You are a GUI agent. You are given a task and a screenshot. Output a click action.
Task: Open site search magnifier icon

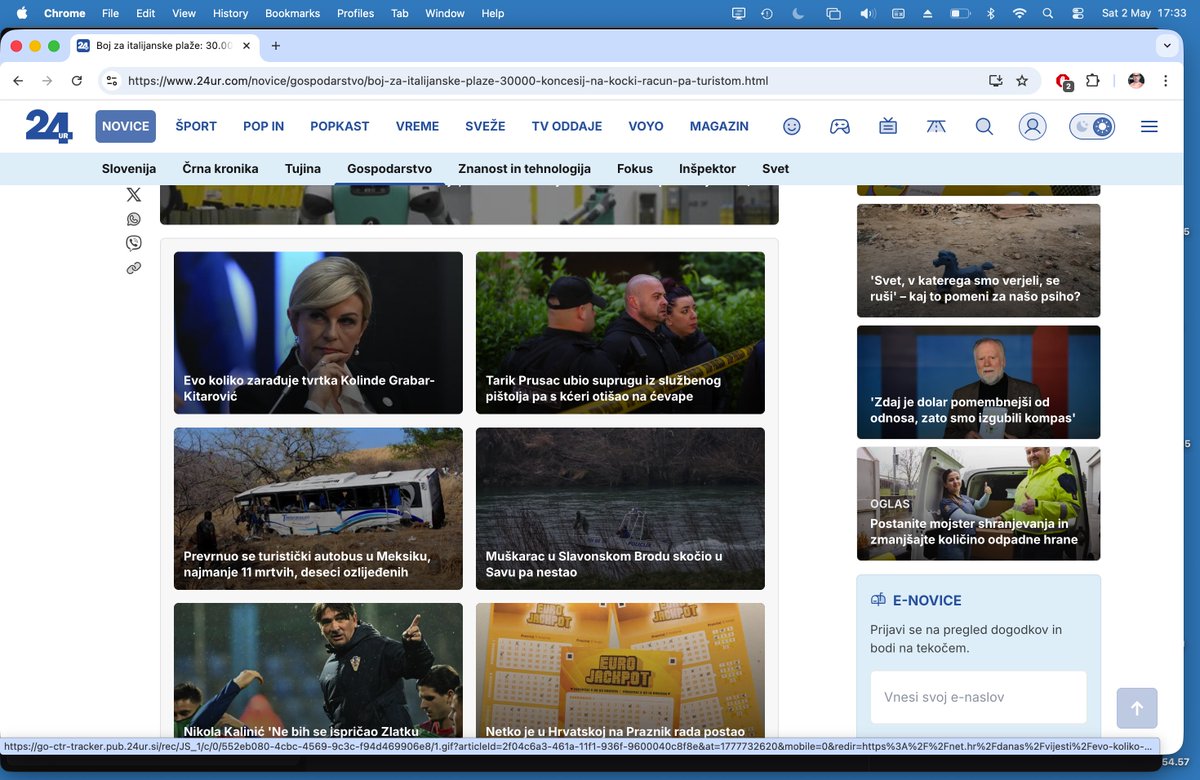(x=984, y=126)
